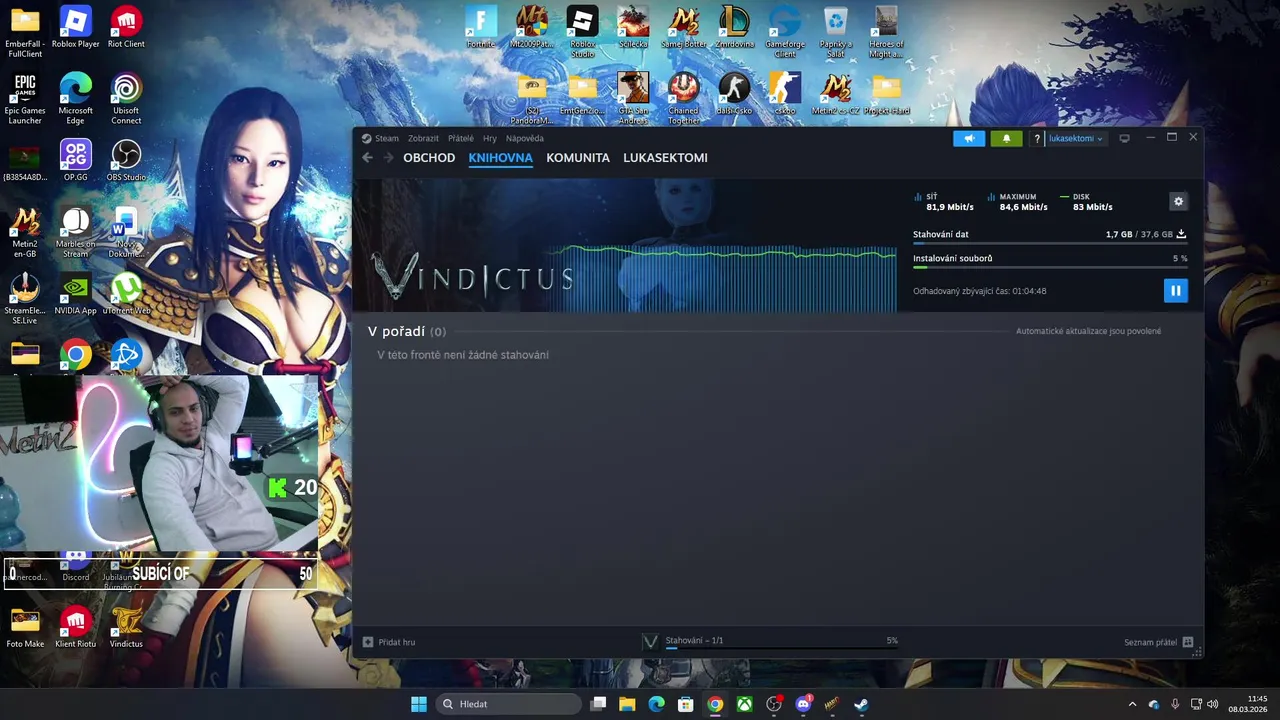Open the KNIHOVNA library tab
Viewport: 1280px width, 720px height.
click(x=500, y=158)
